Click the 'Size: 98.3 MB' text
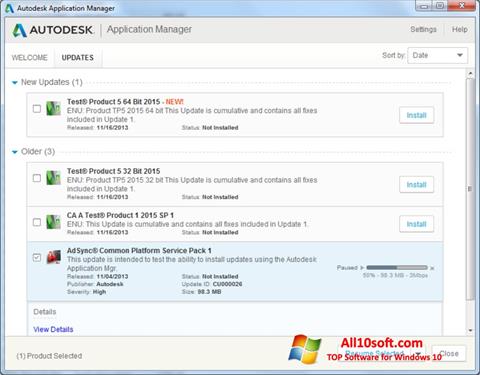The height and width of the screenshot is (375, 480). pos(201,292)
